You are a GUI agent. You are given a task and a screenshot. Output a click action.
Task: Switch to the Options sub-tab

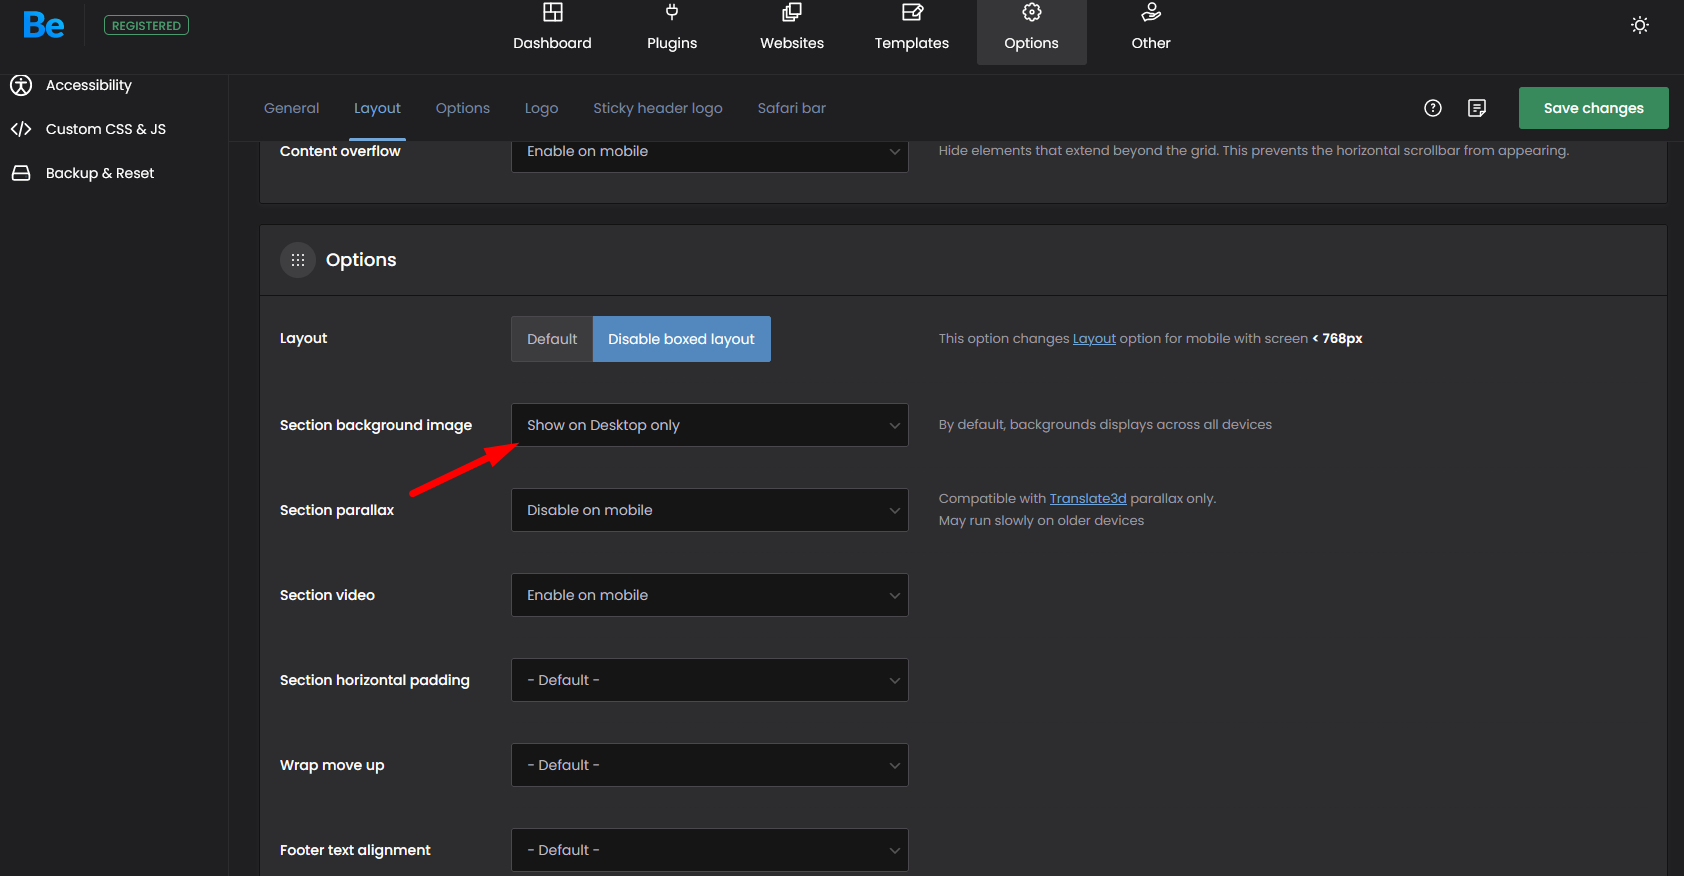pos(463,108)
